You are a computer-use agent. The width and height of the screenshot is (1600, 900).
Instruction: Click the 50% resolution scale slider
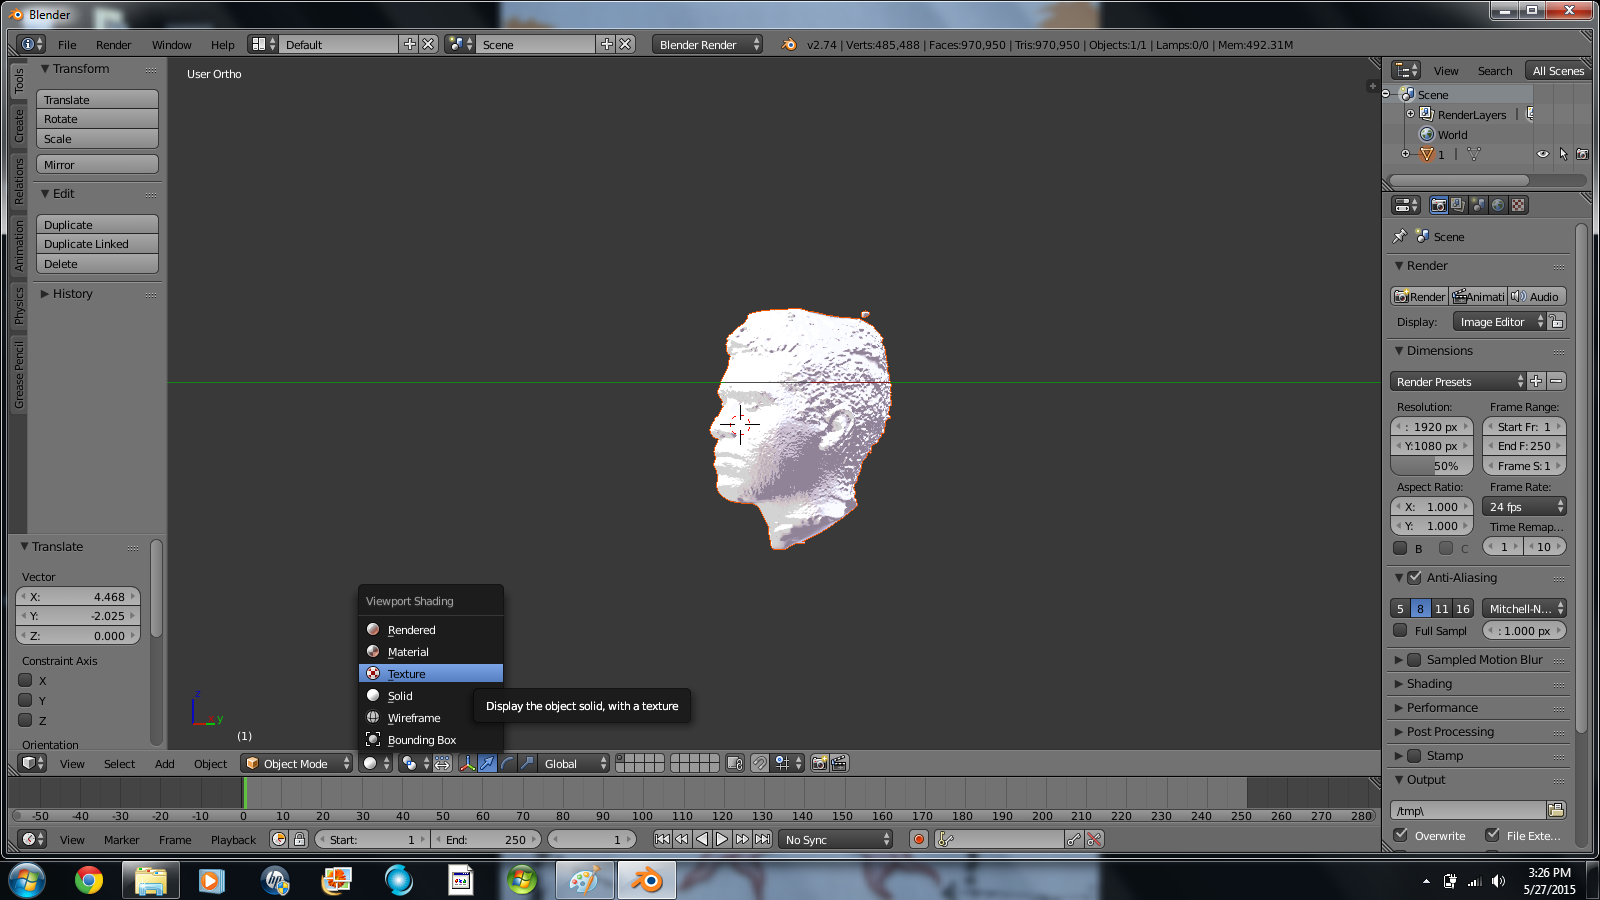[1431, 466]
